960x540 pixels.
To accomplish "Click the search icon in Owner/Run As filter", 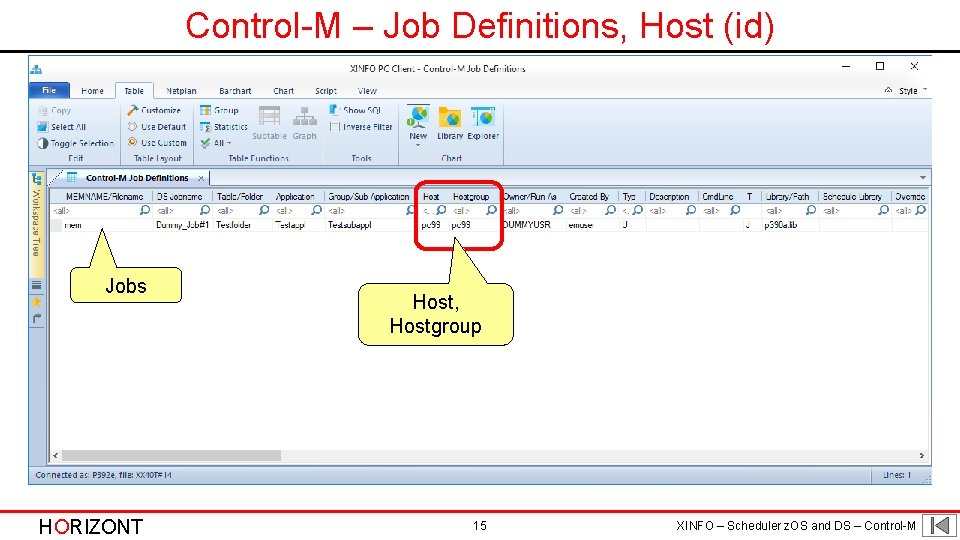I will coord(558,210).
